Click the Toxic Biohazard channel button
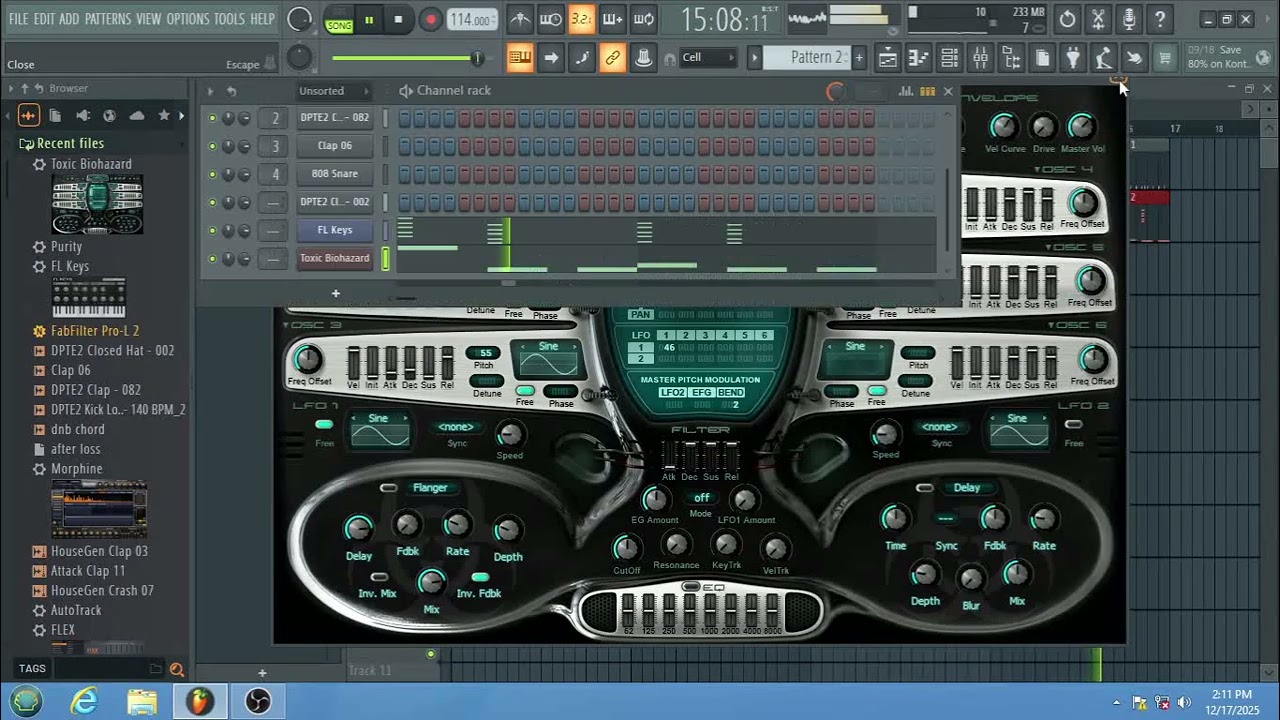Image resolution: width=1280 pixels, height=720 pixels. click(335, 258)
